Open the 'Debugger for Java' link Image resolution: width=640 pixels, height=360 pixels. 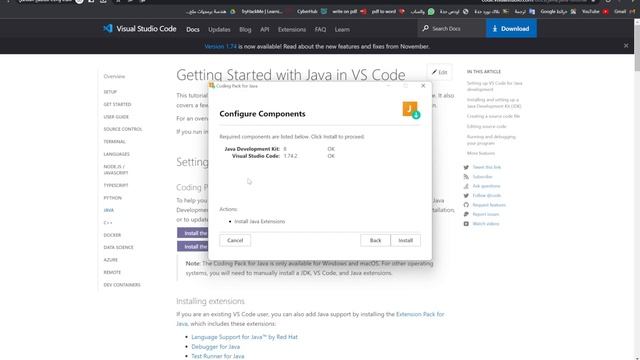coord(216,347)
